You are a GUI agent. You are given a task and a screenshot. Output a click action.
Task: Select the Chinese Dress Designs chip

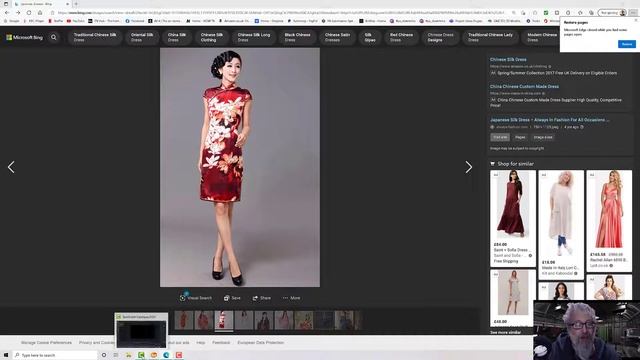coord(440,37)
